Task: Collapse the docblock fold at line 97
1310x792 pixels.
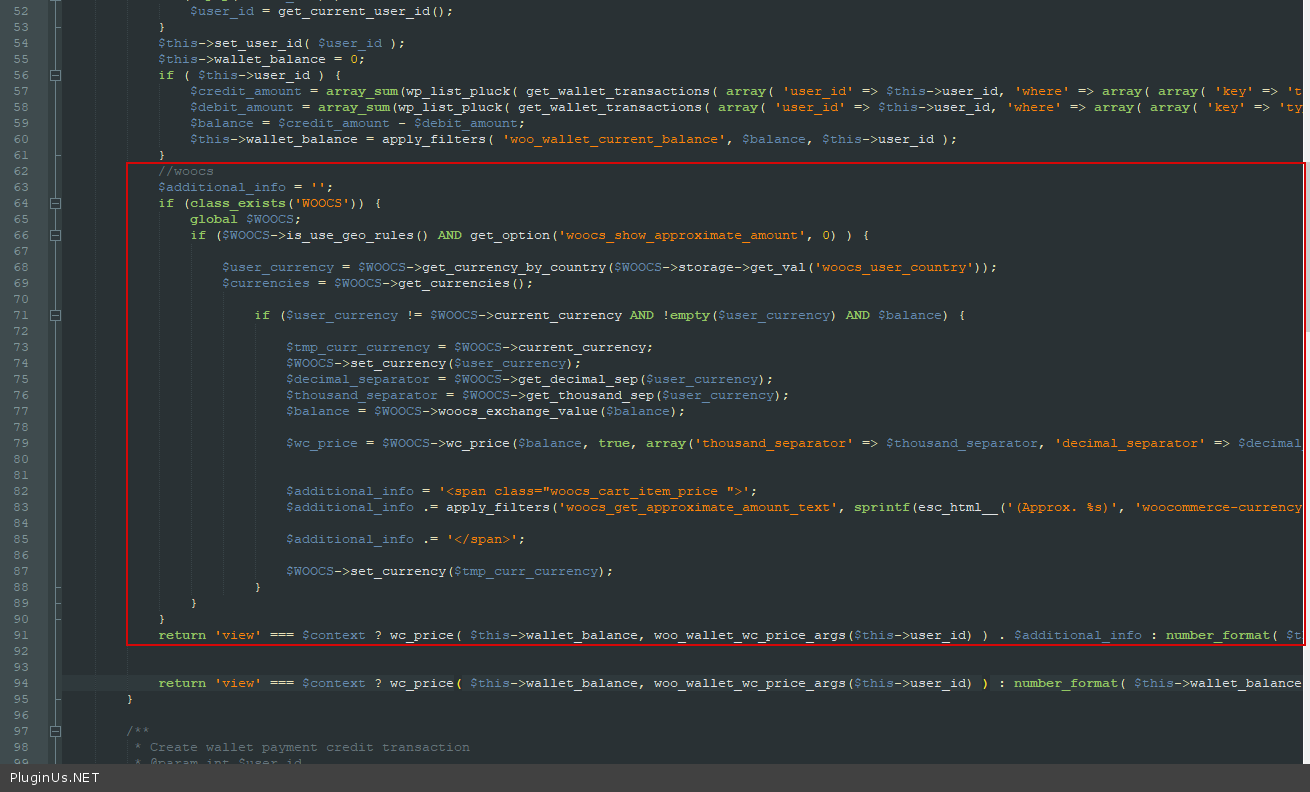Action: click(56, 731)
